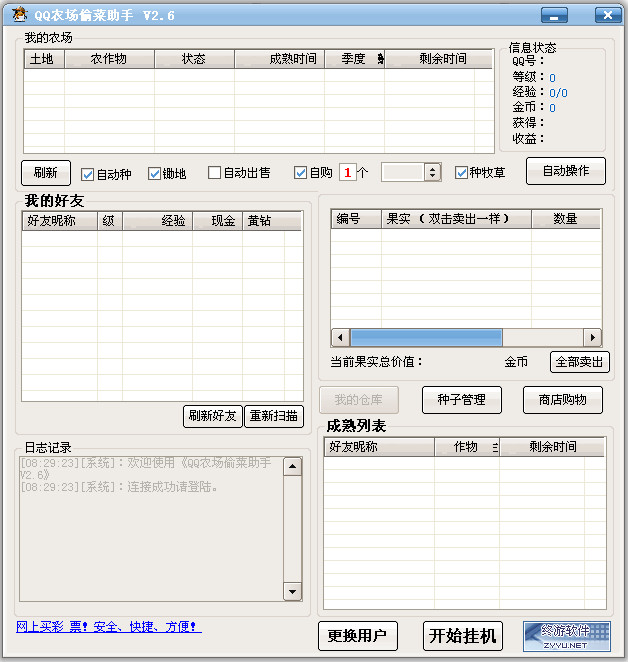Close the QQ农场偷菜助手 window
The width and height of the screenshot is (628, 662).
[608, 16]
